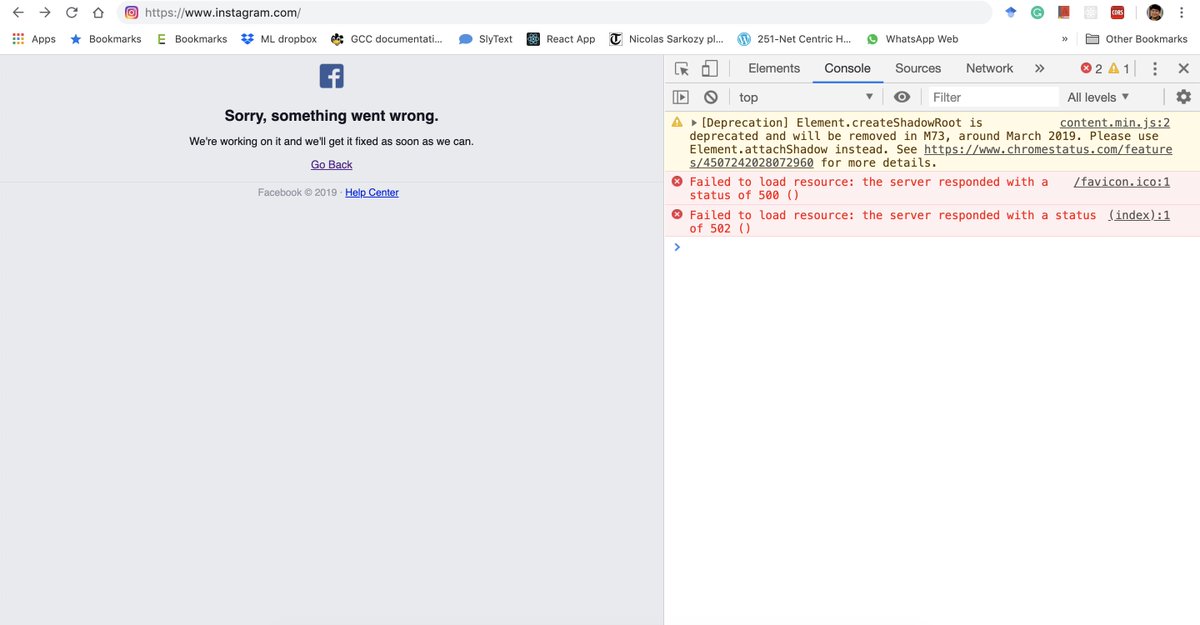Viewport: 1200px width, 625px height.
Task: Reload the page with the refresh icon
Action: click(71, 13)
